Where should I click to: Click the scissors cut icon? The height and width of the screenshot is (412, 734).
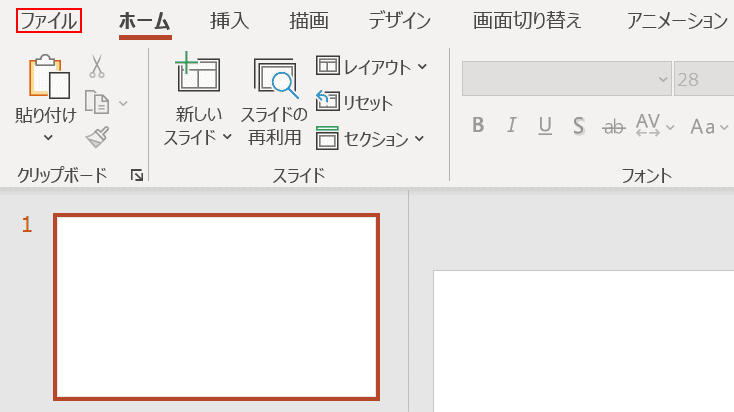coord(97,66)
